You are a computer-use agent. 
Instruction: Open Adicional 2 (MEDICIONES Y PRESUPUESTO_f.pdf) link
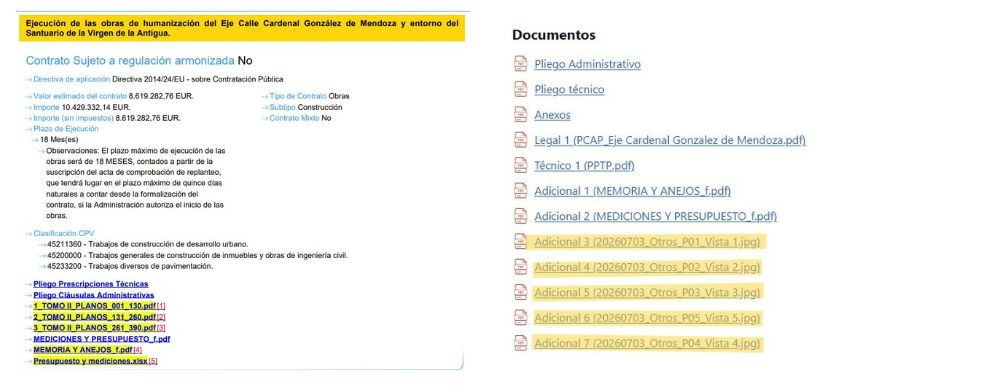[656, 217]
